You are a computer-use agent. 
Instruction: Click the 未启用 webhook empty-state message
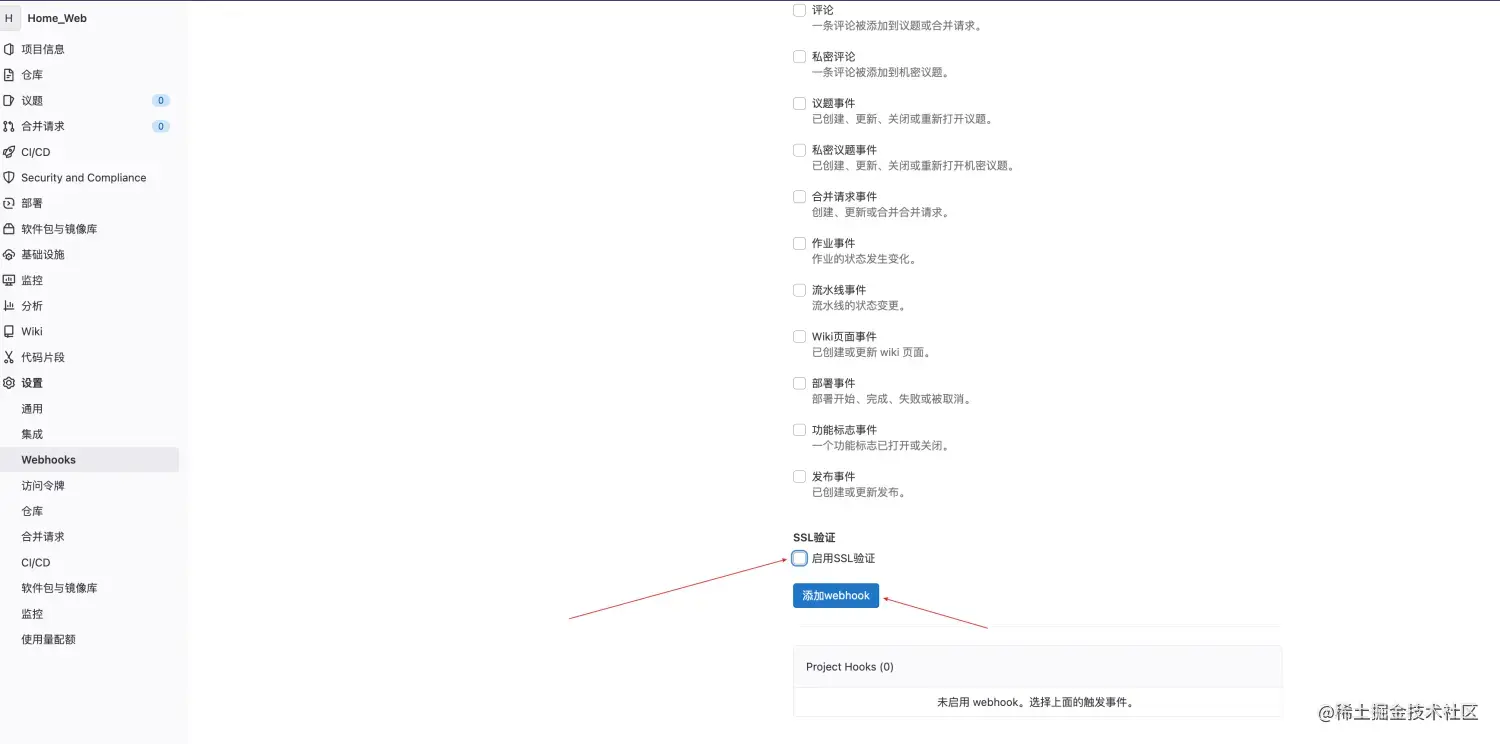1037,702
